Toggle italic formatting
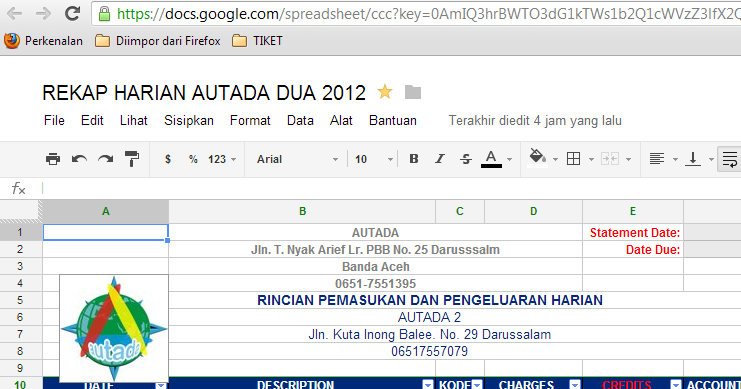 pyautogui.click(x=439, y=159)
